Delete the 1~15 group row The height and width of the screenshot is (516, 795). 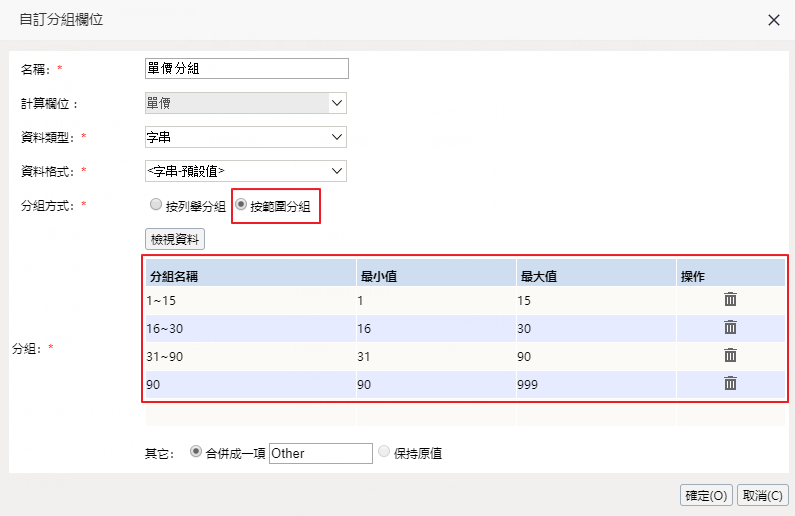pos(730,300)
